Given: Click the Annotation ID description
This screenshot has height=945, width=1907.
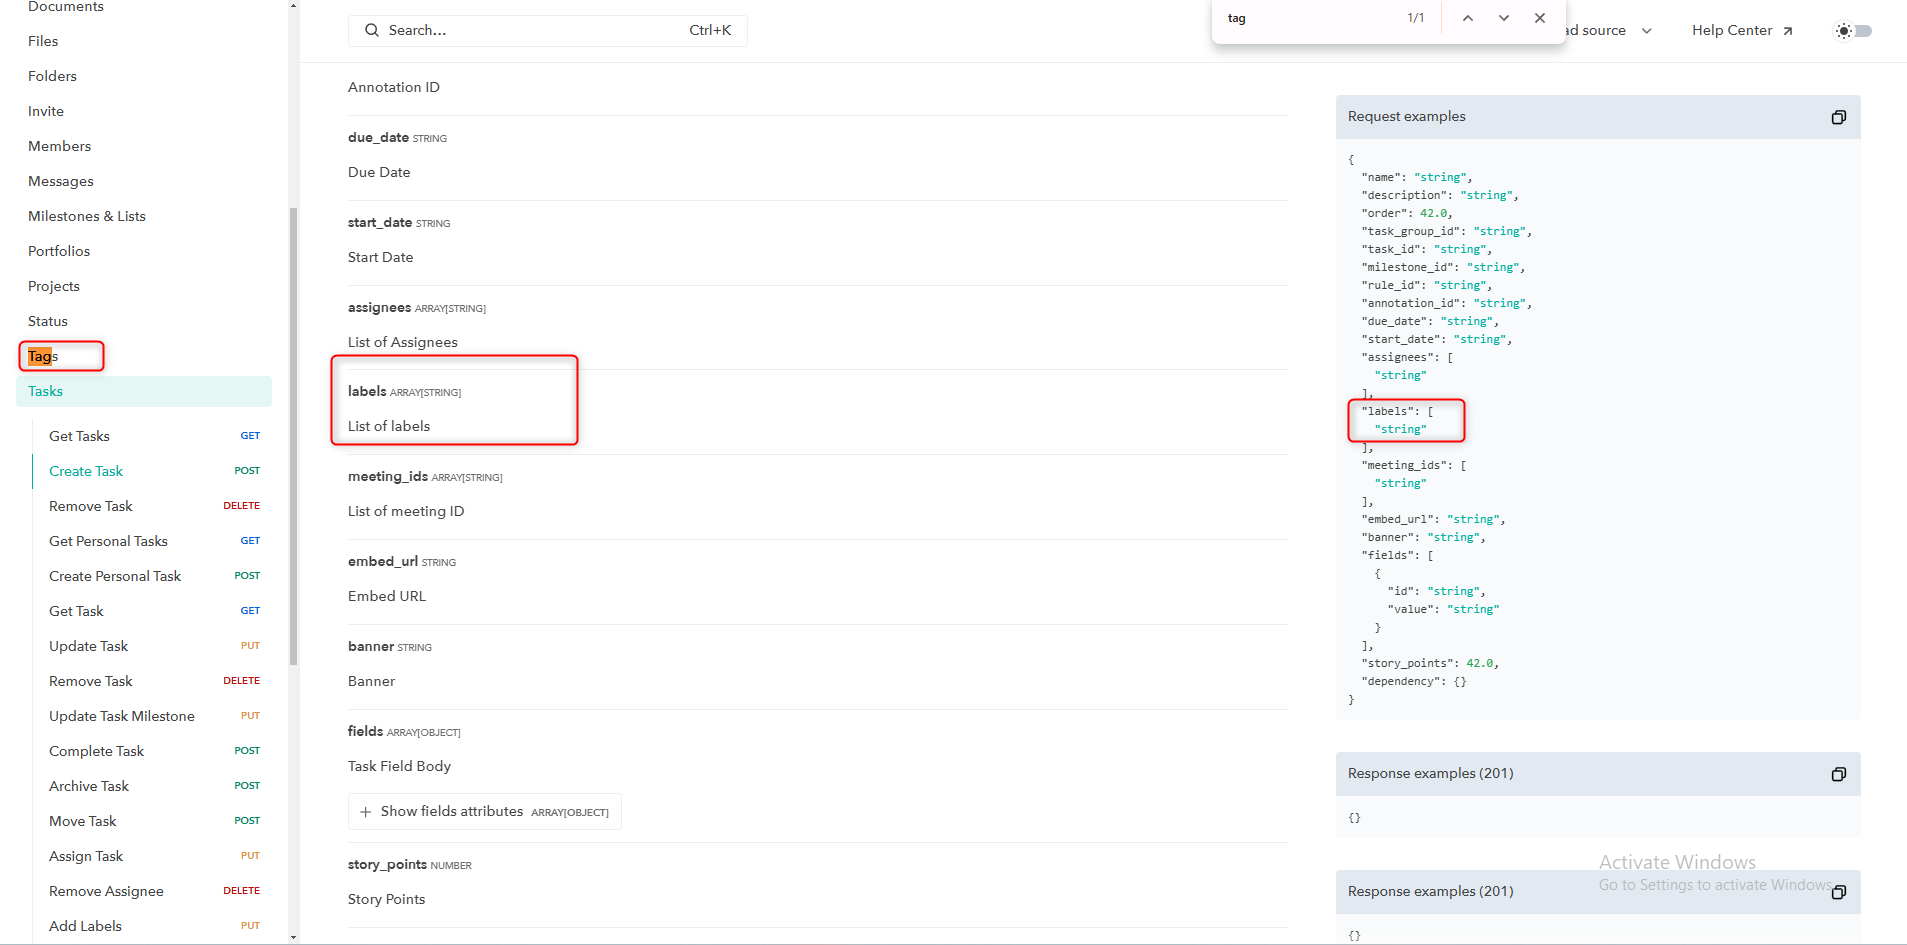Looking at the screenshot, I should tap(394, 87).
